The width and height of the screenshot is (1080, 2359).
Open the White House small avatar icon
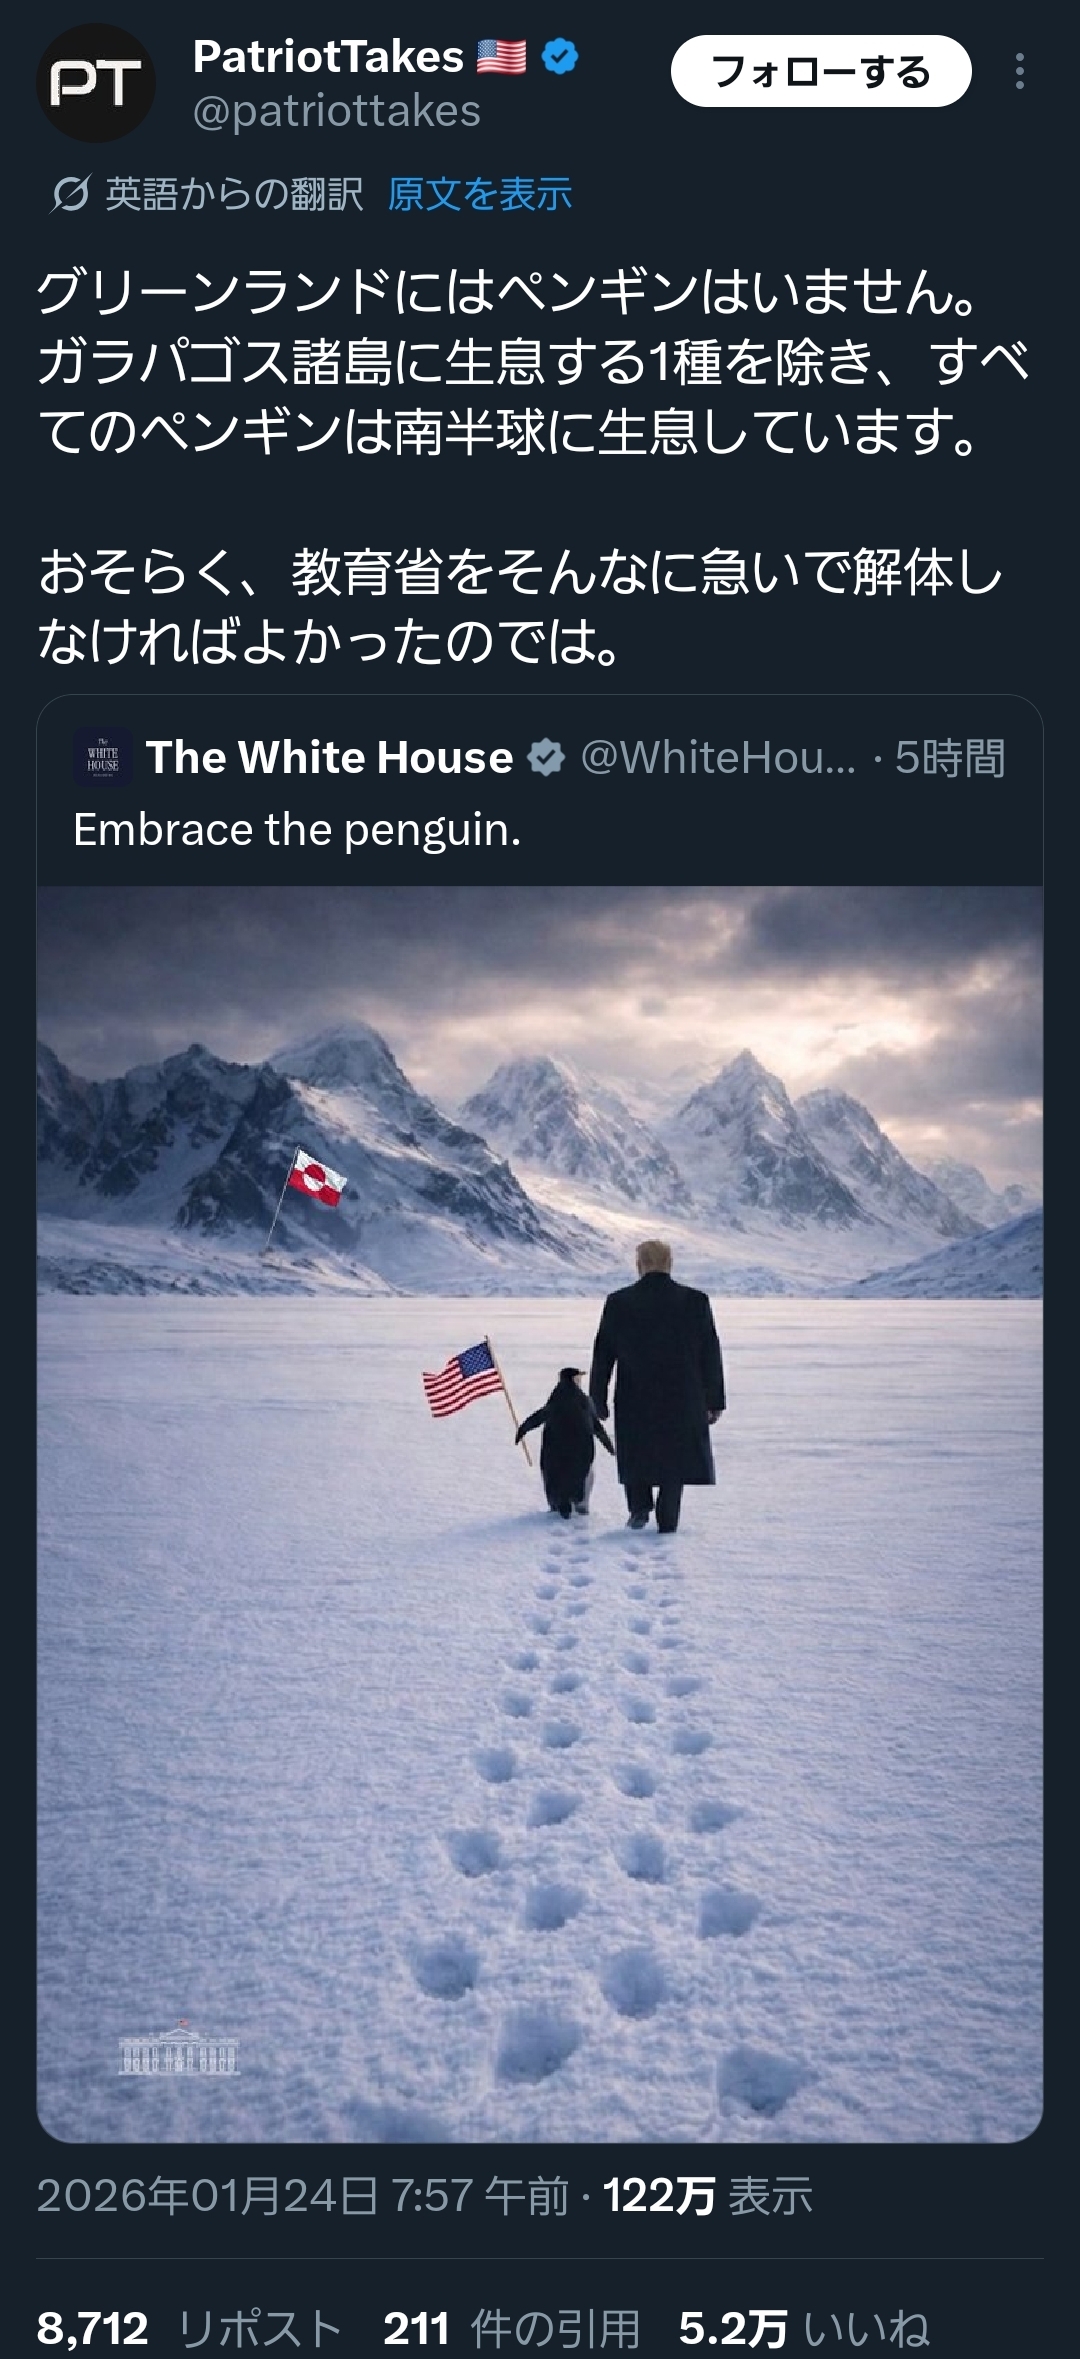pyautogui.click(x=103, y=757)
